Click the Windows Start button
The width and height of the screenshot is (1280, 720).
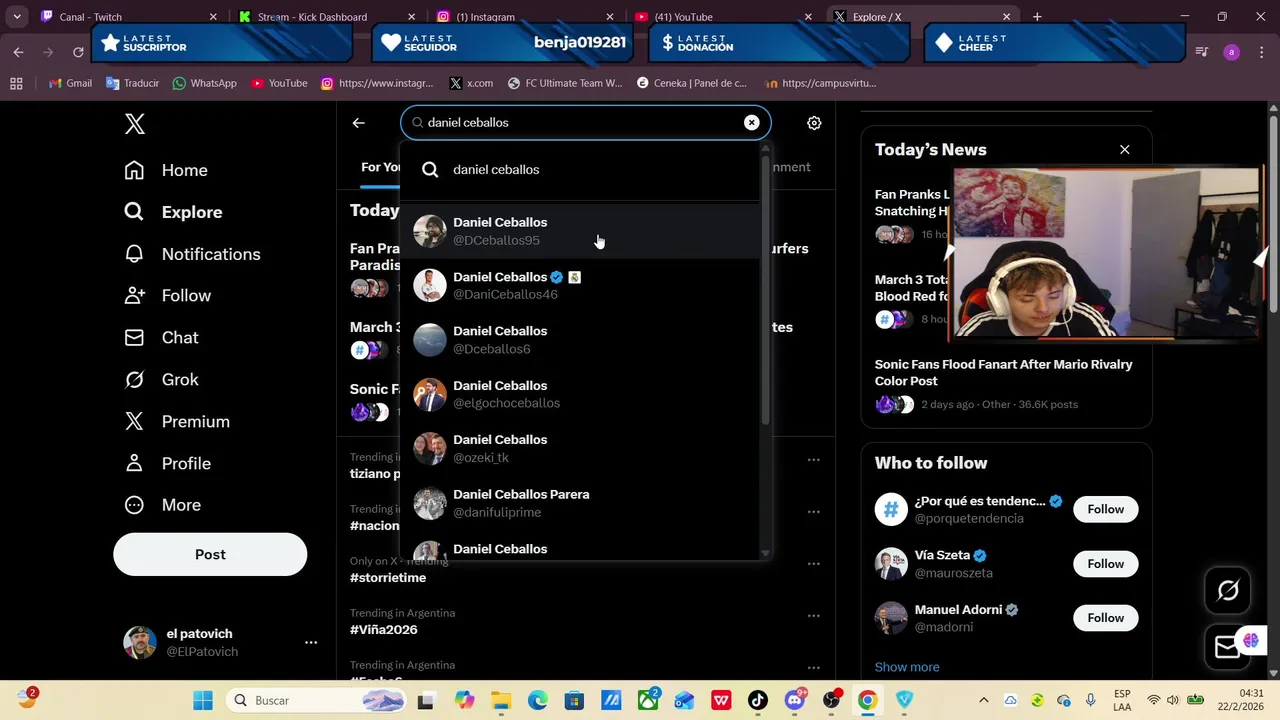203,700
